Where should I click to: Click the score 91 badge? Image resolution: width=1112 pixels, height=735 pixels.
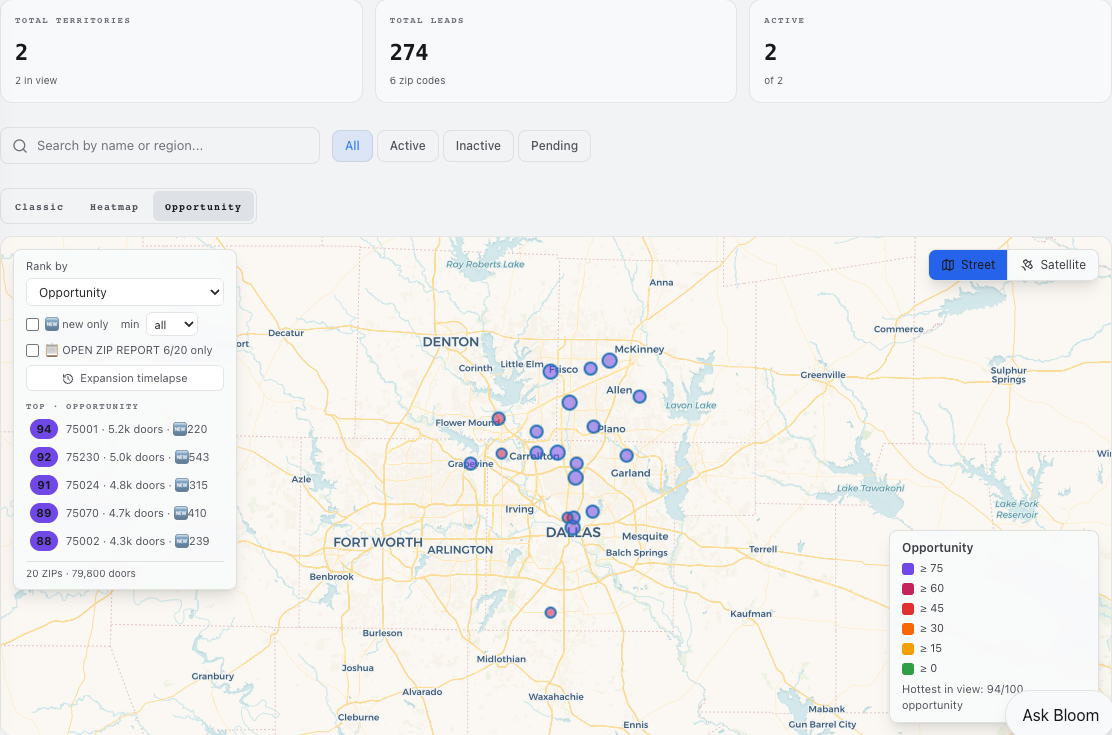pos(44,485)
